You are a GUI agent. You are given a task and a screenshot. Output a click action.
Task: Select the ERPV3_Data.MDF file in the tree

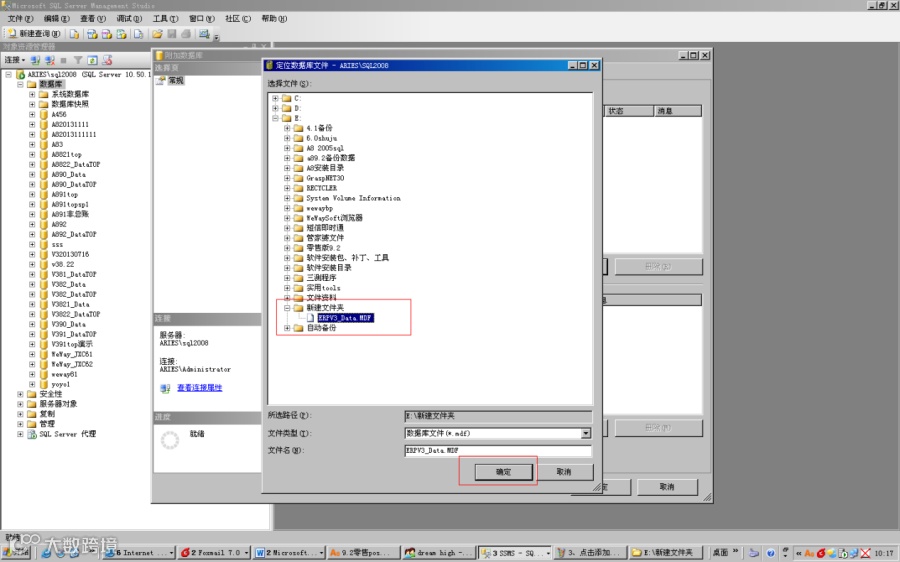click(x=345, y=317)
